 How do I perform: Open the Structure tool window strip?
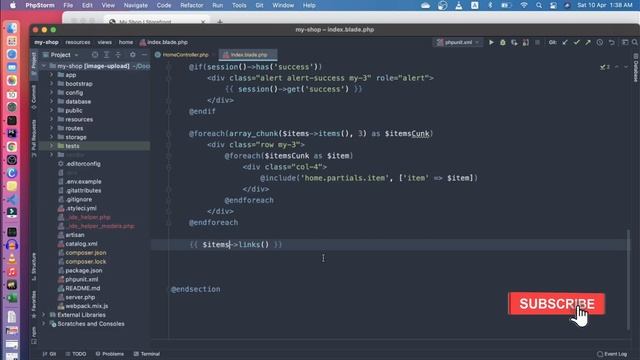(34, 267)
